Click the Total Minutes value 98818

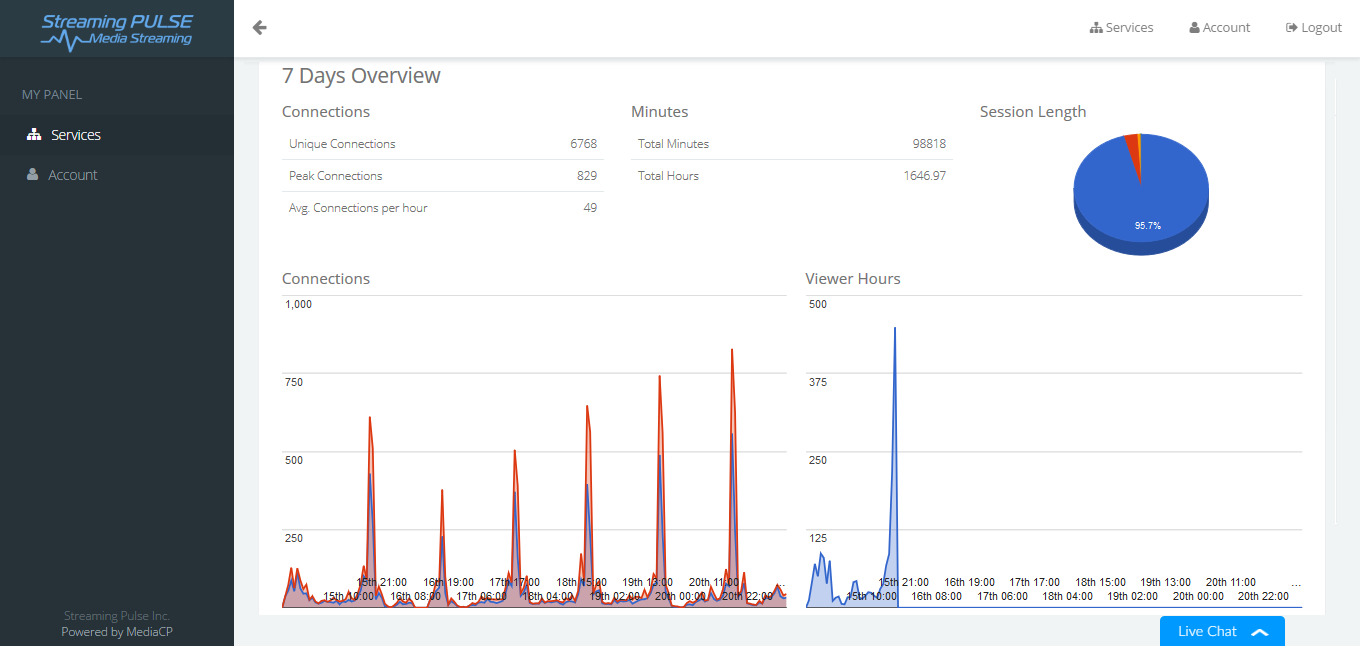929,144
